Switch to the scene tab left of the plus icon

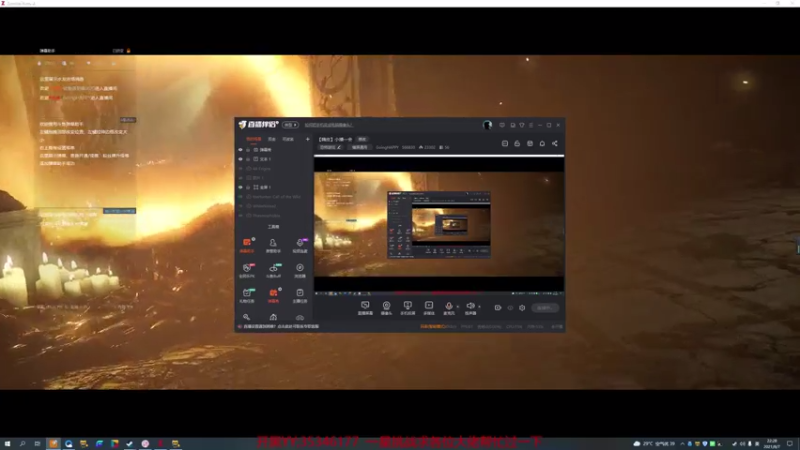[288, 139]
